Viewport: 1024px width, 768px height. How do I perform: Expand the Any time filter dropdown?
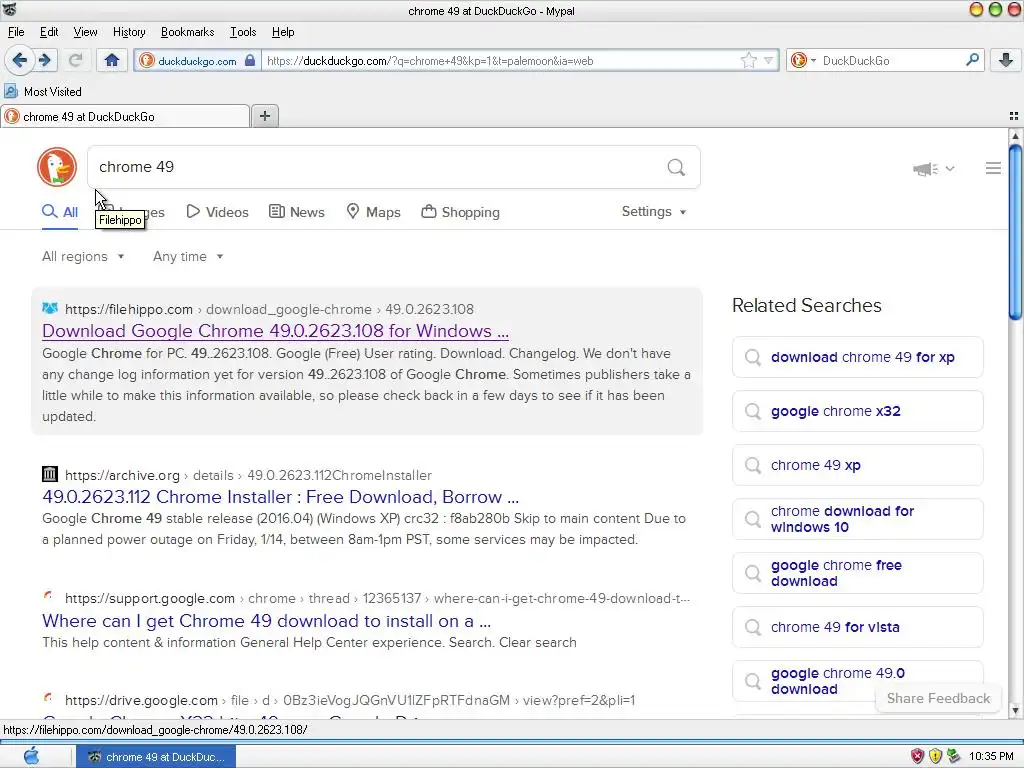[x=188, y=257]
